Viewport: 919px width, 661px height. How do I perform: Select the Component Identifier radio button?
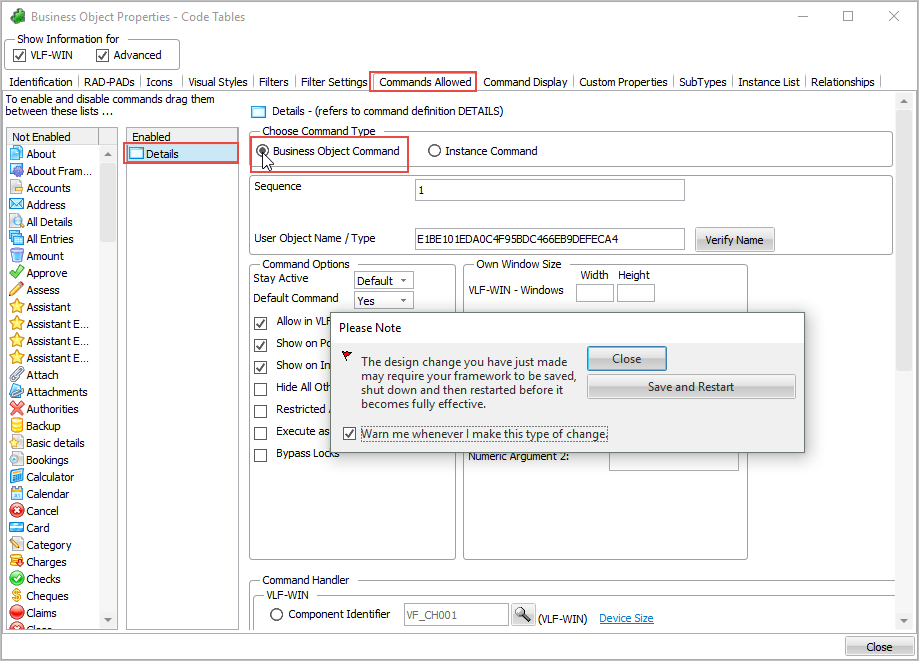277,614
